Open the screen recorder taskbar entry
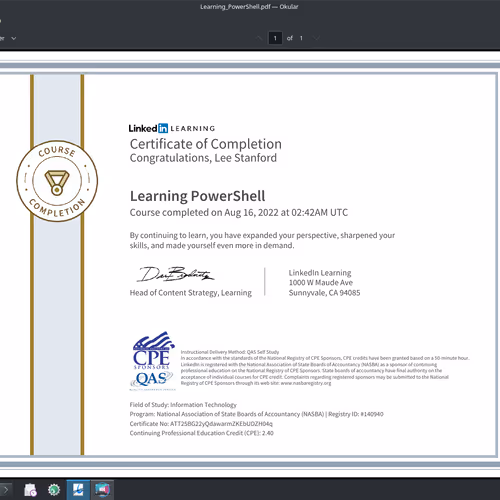The width and height of the screenshot is (500, 500). click(102, 490)
